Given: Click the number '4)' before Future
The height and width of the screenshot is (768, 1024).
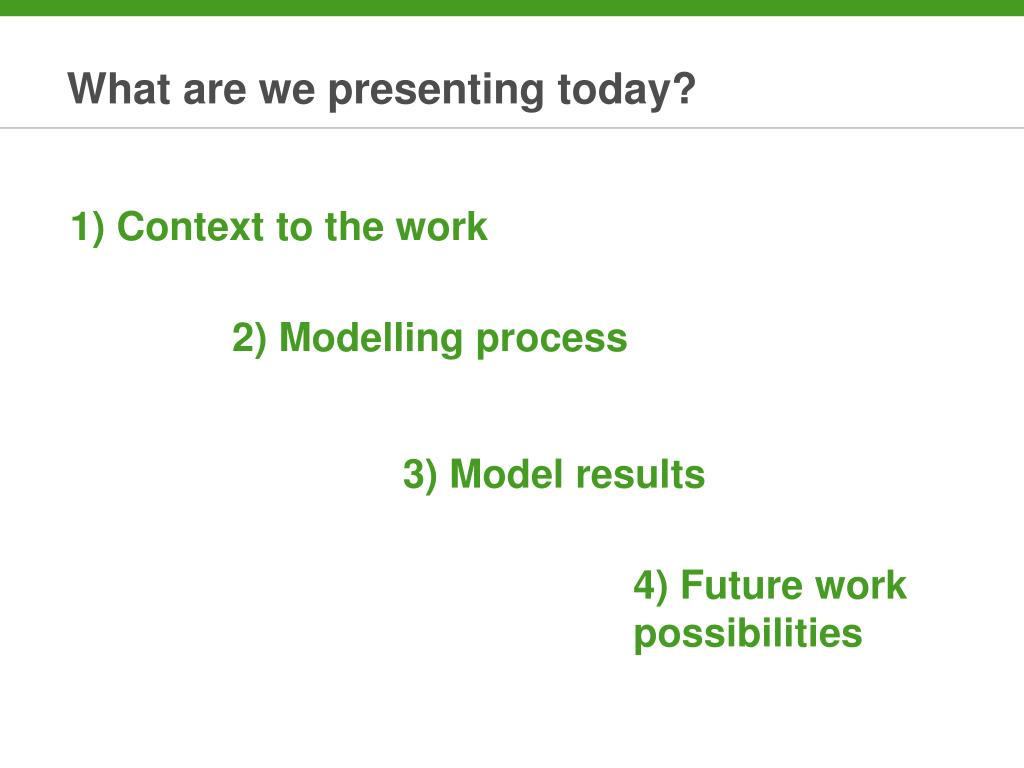Looking at the screenshot, I should [650, 585].
